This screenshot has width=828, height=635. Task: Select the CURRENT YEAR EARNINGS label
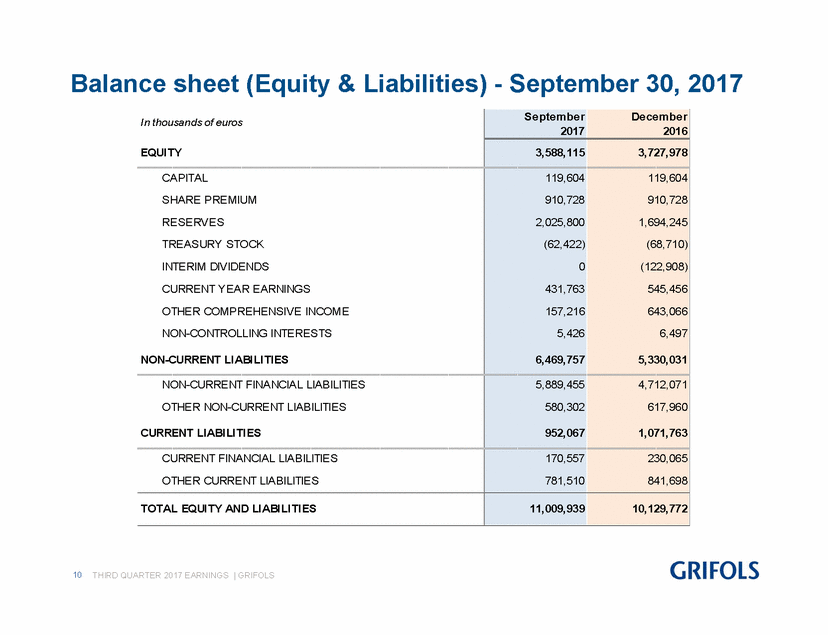[x=236, y=289]
